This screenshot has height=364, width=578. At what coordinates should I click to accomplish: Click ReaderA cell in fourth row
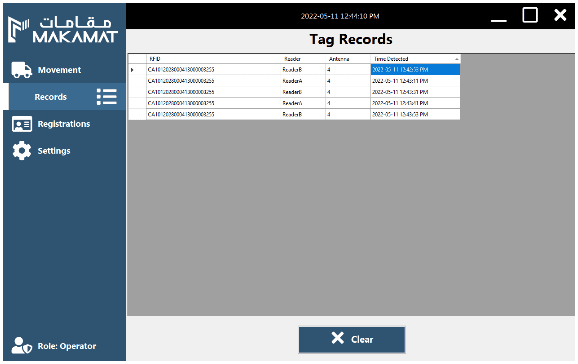[x=303, y=103]
